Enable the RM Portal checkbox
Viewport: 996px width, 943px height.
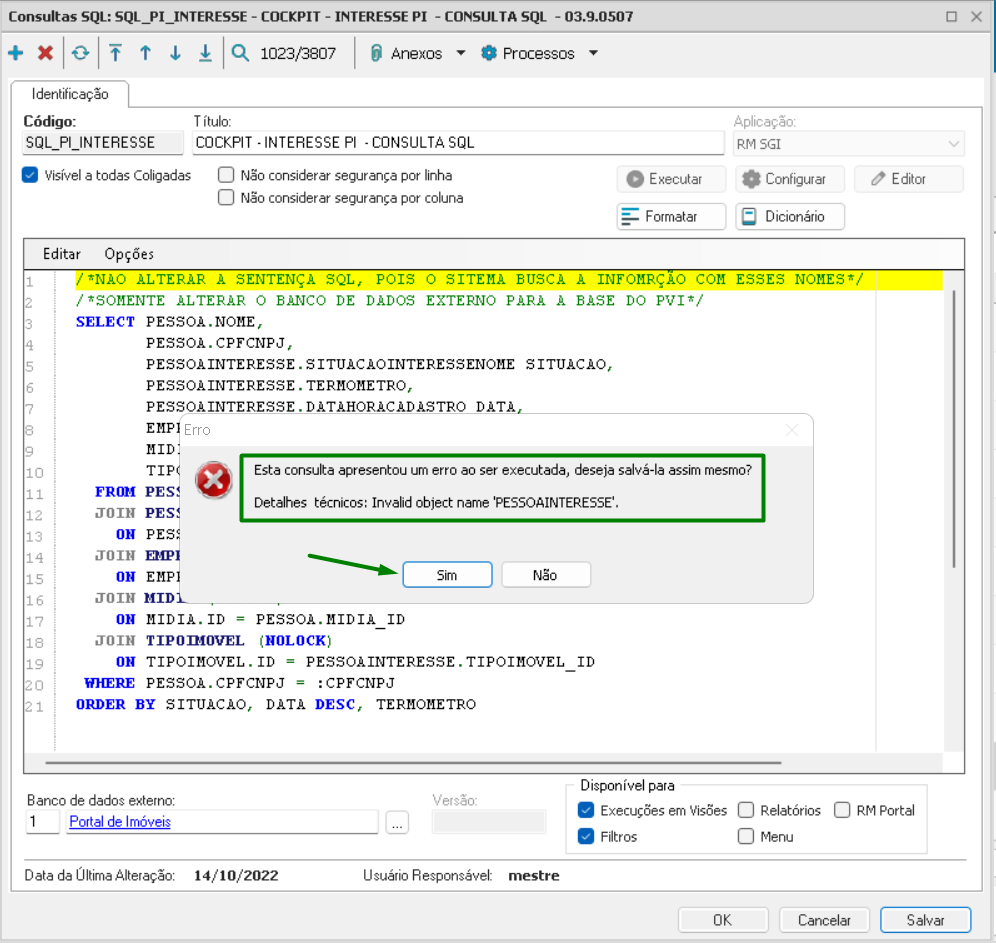pyautogui.click(x=842, y=810)
